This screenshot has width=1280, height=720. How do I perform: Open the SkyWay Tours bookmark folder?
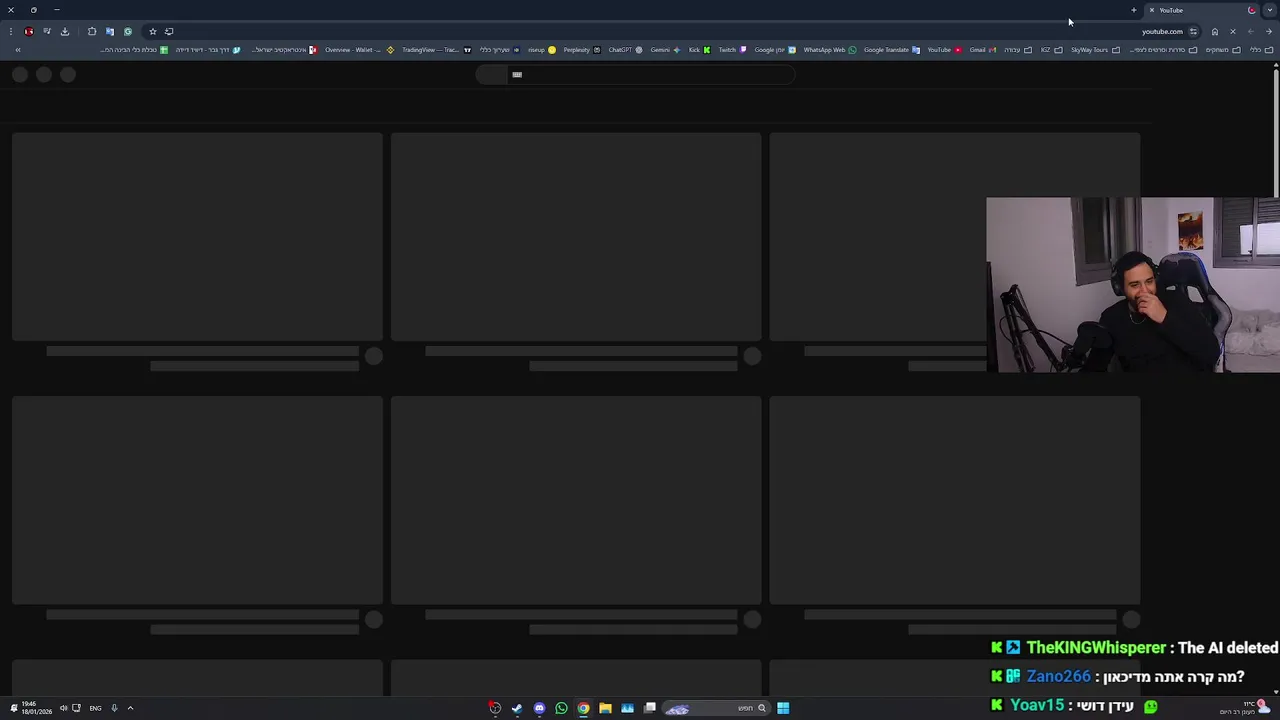pyautogui.click(x=1095, y=50)
